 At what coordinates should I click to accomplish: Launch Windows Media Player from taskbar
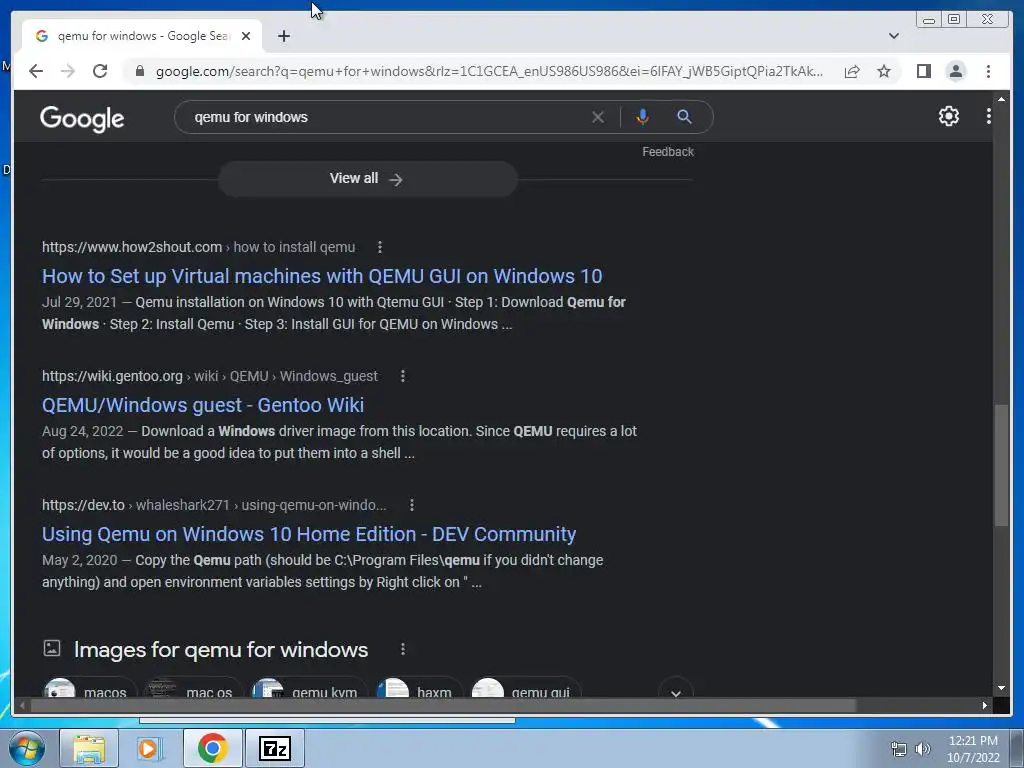coord(150,748)
